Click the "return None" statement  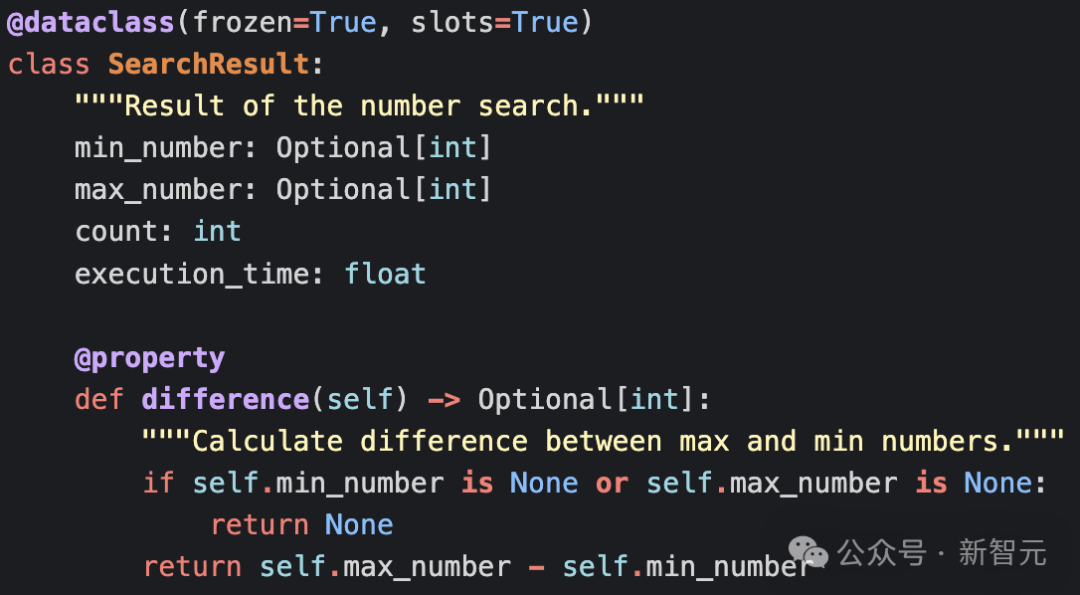click(301, 525)
